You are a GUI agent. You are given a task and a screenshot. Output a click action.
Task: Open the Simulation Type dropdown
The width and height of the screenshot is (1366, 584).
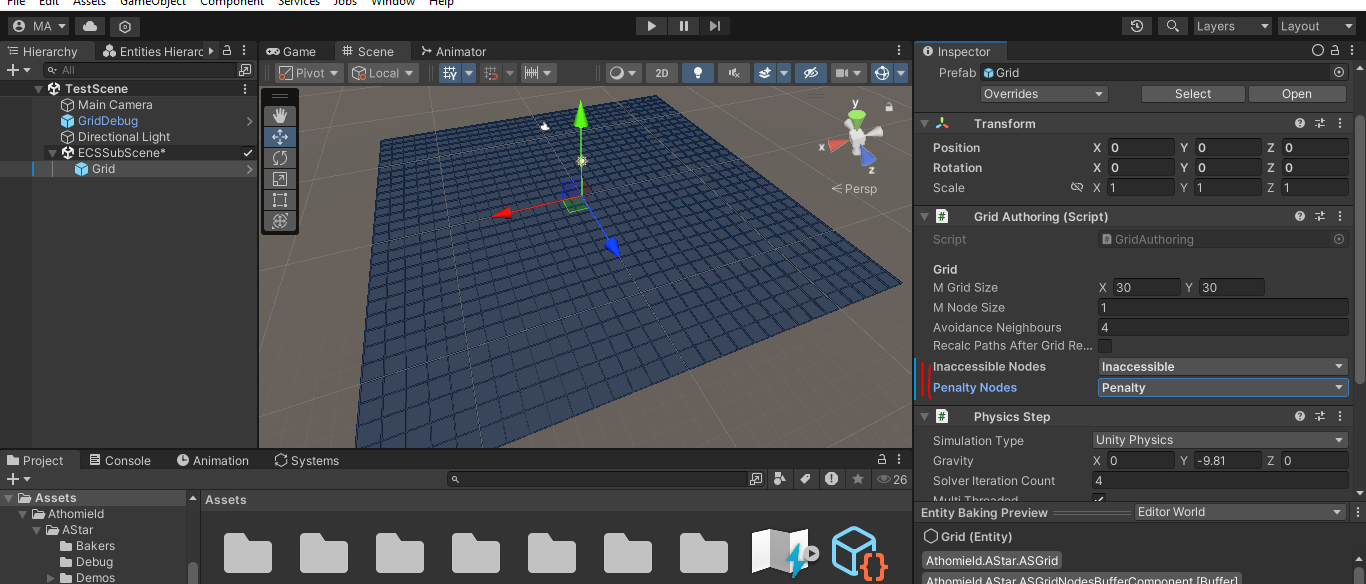pos(1220,440)
